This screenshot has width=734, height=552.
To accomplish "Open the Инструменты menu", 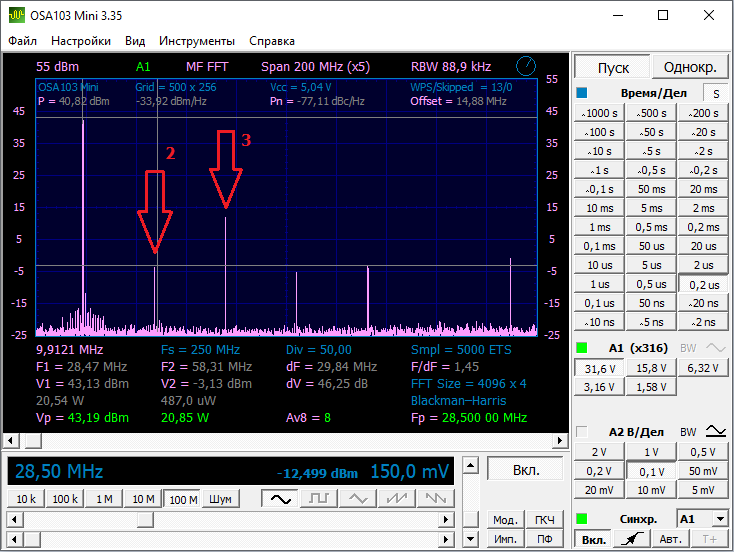I will [197, 41].
